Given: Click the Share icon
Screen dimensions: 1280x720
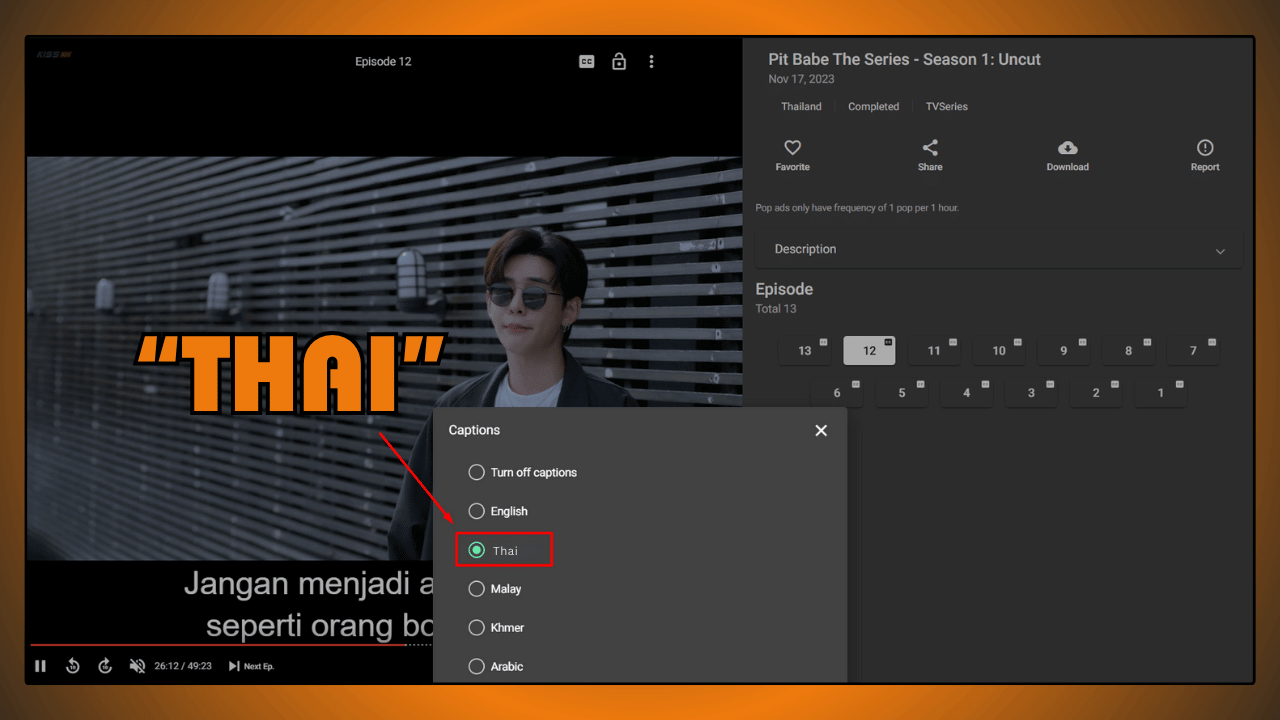Looking at the screenshot, I should 930,155.
